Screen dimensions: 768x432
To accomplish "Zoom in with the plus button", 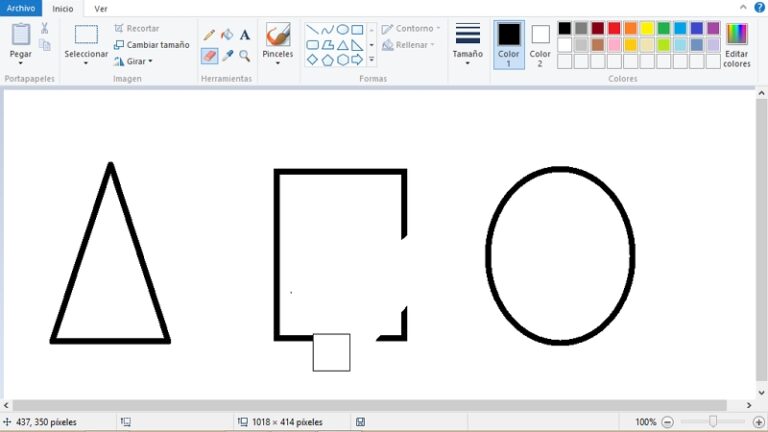I will [759, 422].
